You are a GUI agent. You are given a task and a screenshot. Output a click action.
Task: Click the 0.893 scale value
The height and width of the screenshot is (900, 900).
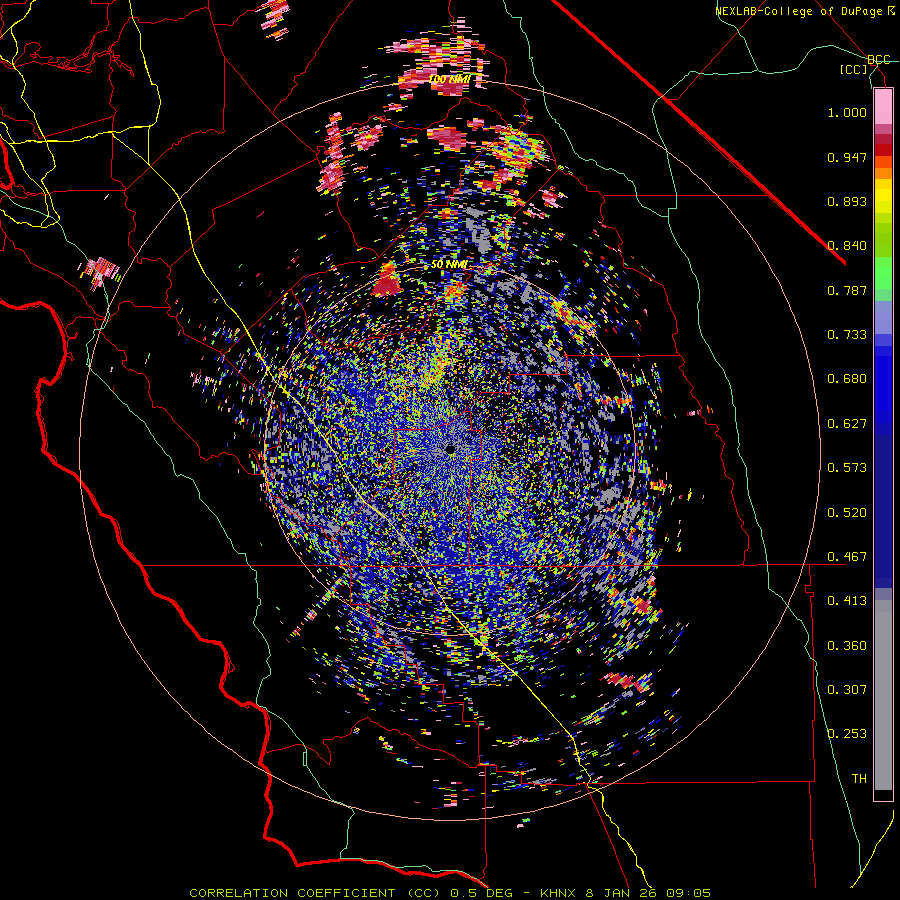tap(847, 201)
